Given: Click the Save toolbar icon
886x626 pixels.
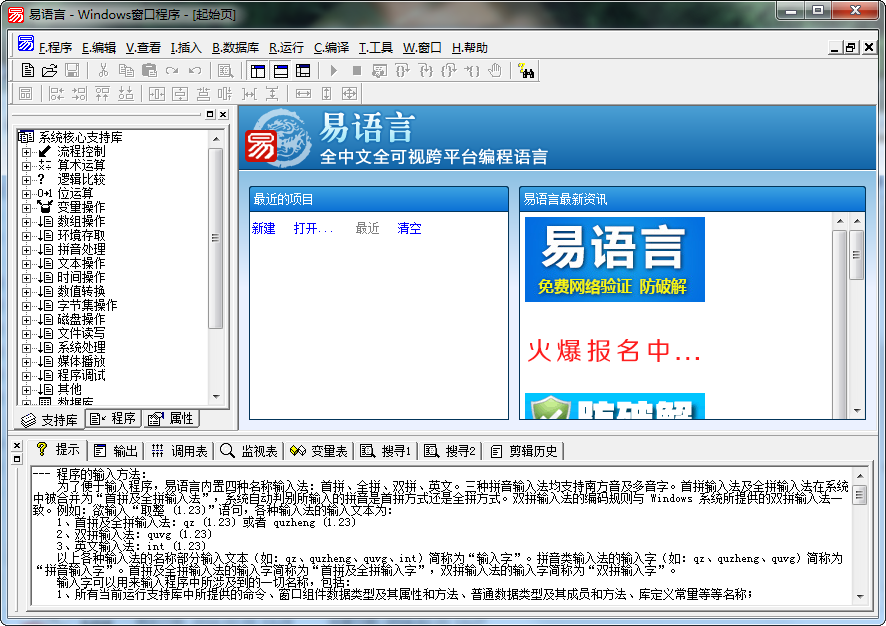Looking at the screenshot, I should 71,70.
